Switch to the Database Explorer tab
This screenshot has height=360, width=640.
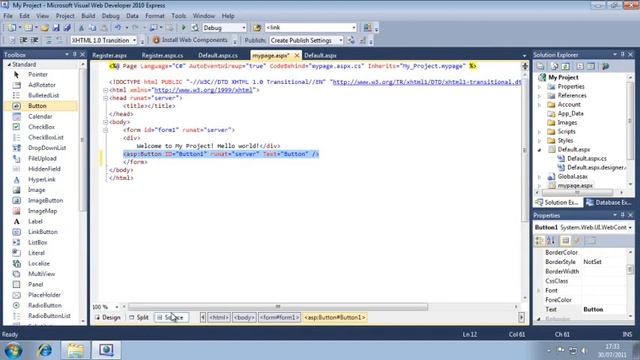[608, 202]
